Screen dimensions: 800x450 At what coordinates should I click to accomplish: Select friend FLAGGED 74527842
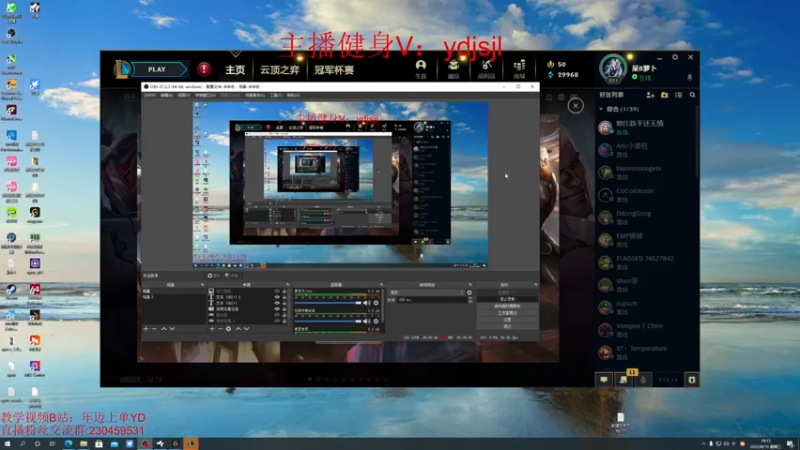pos(646,262)
